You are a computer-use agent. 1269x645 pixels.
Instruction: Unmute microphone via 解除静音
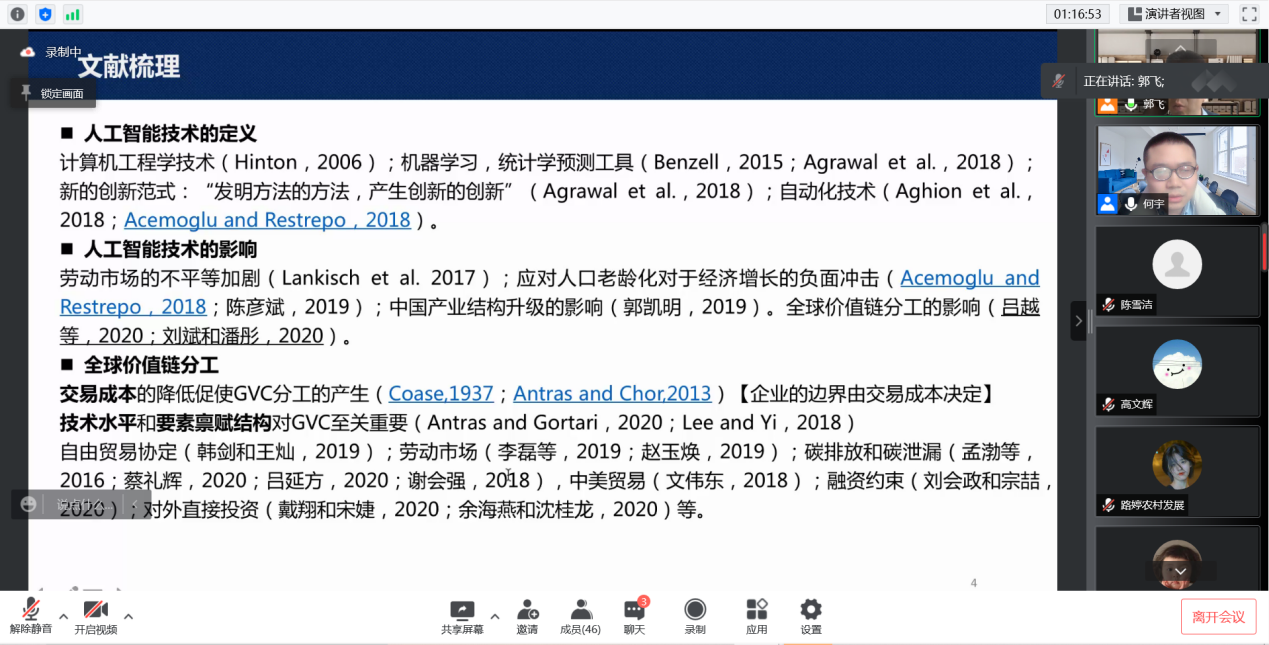tap(31, 616)
